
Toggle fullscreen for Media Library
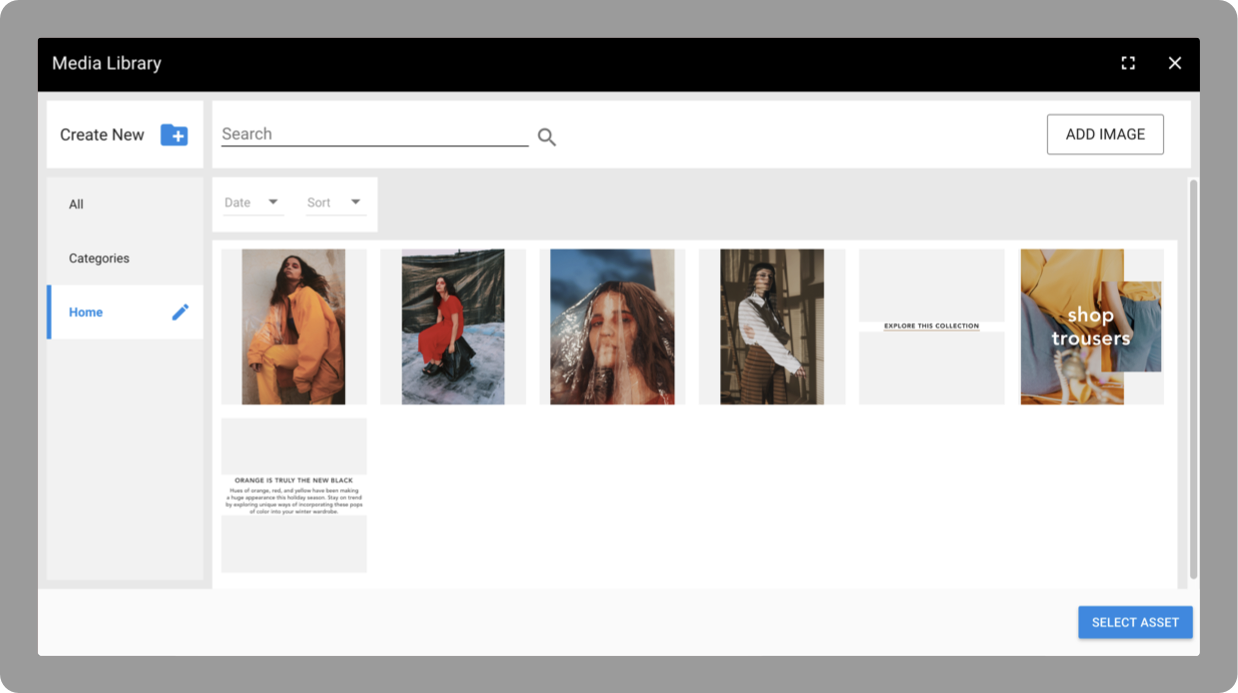tap(1128, 63)
